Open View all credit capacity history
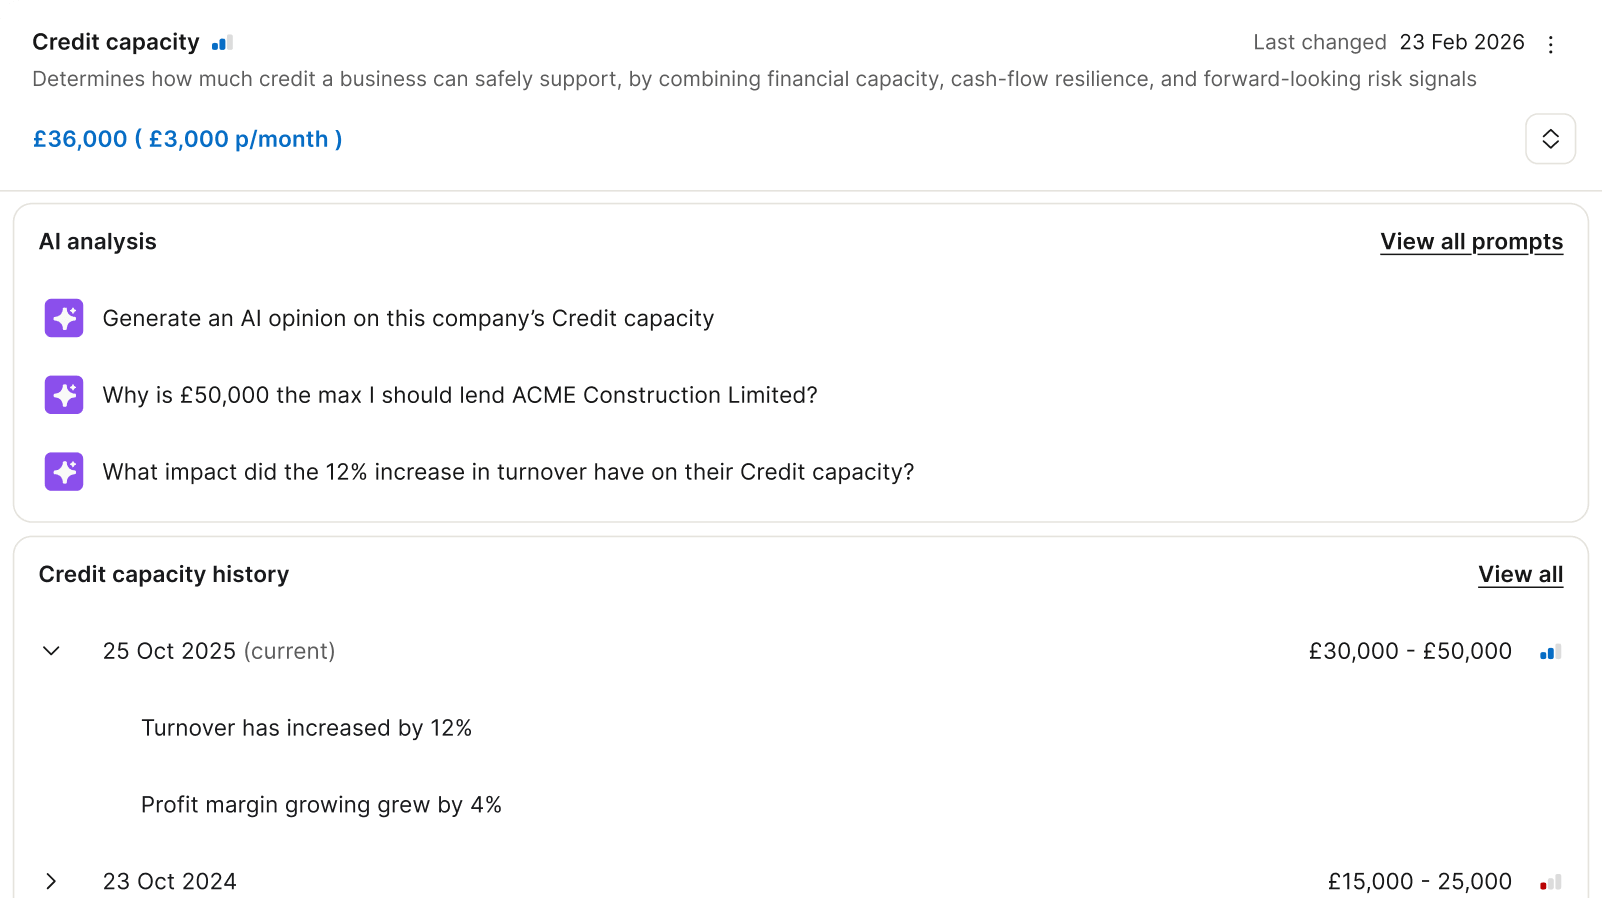The width and height of the screenshot is (1602, 898). tap(1520, 575)
